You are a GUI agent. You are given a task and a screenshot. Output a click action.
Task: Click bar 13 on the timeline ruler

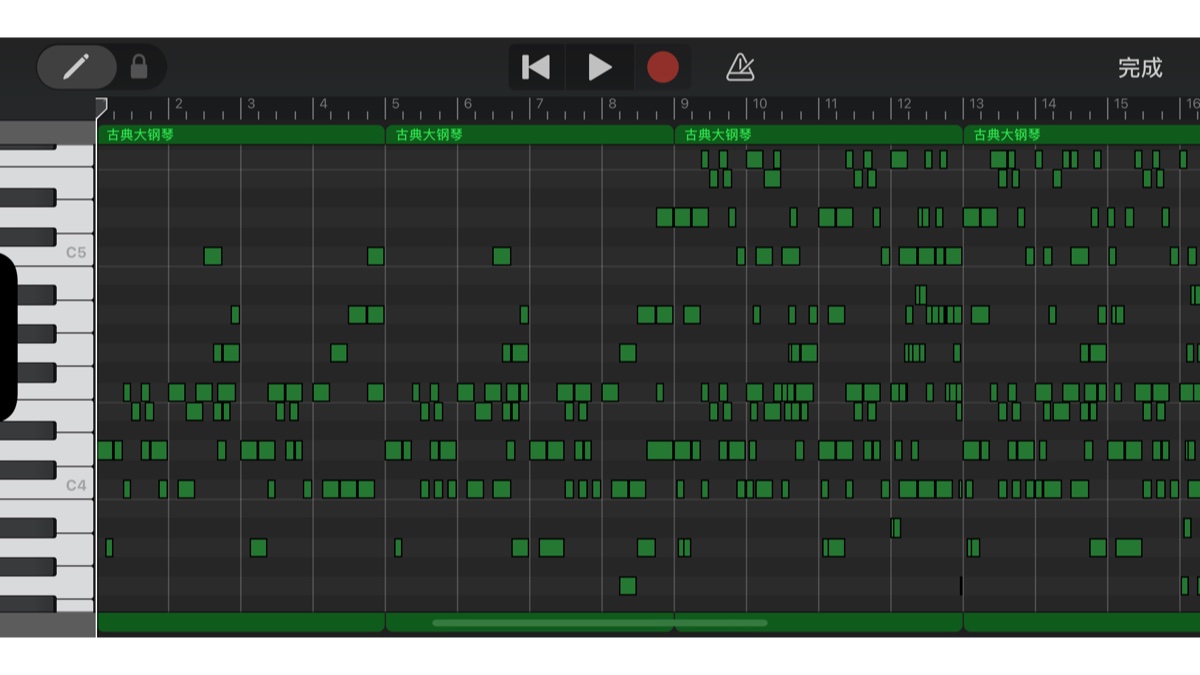975,105
